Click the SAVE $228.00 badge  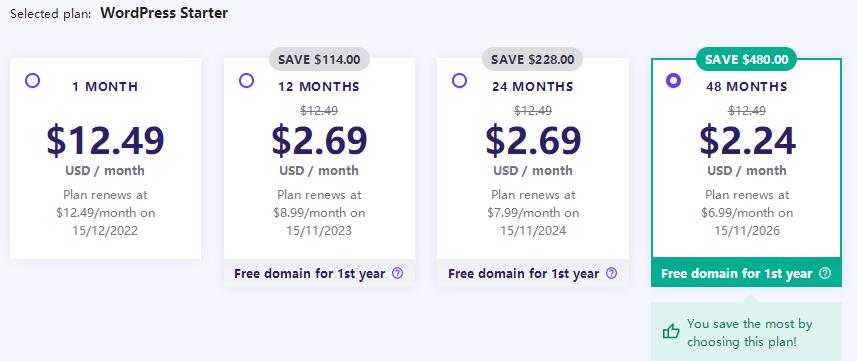tap(532, 60)
